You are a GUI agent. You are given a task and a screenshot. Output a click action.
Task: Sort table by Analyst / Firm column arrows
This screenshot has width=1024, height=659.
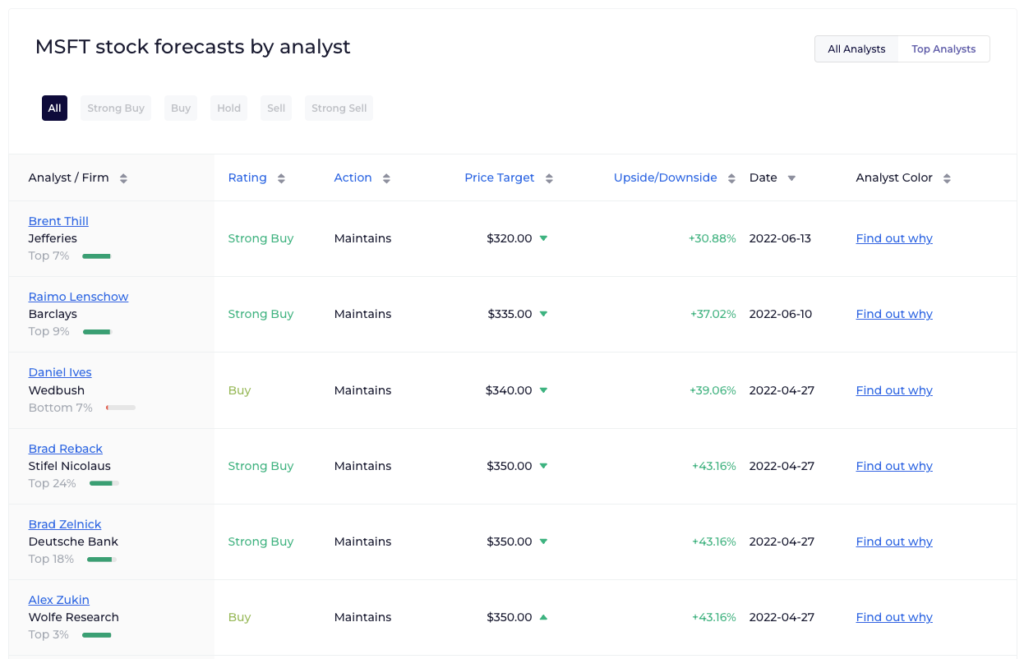[123, 179]
